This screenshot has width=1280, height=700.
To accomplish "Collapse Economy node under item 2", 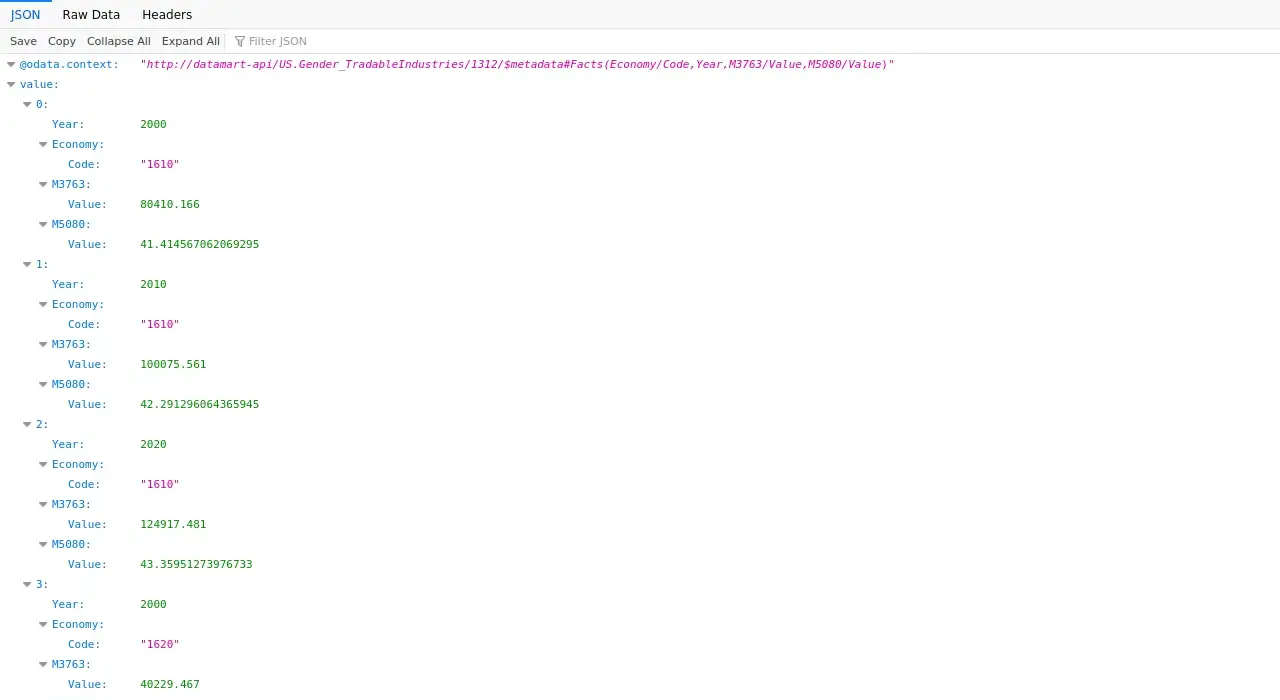I will tap(43, 464).
